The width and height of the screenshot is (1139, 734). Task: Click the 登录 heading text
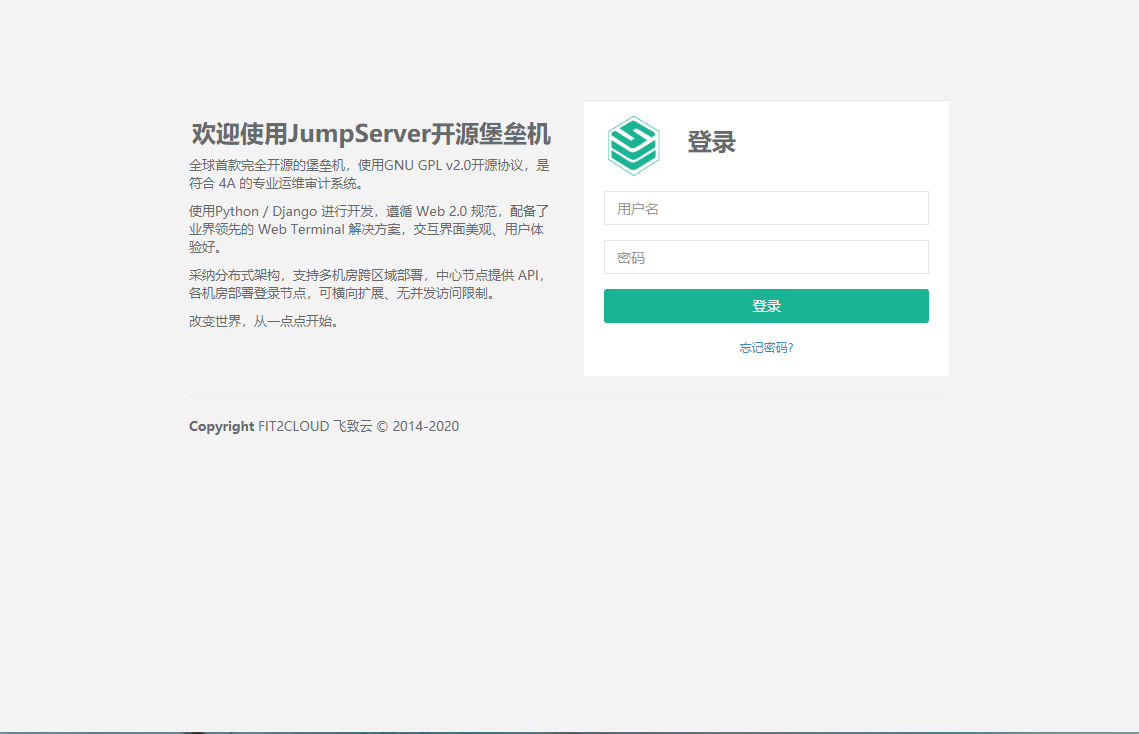tap(713, 142)
